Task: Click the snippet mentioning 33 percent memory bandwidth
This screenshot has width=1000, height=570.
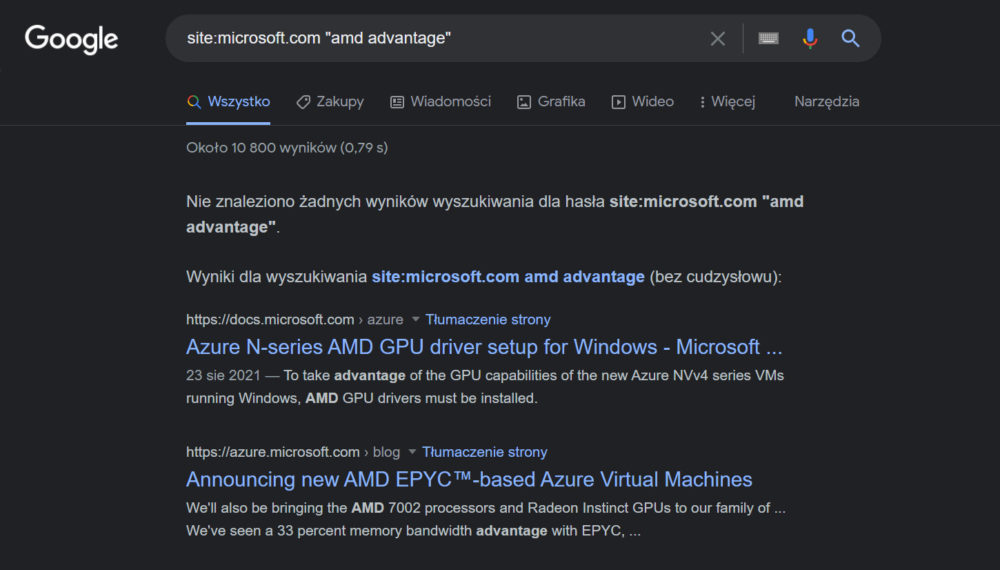Action: (x=413, y=531)
